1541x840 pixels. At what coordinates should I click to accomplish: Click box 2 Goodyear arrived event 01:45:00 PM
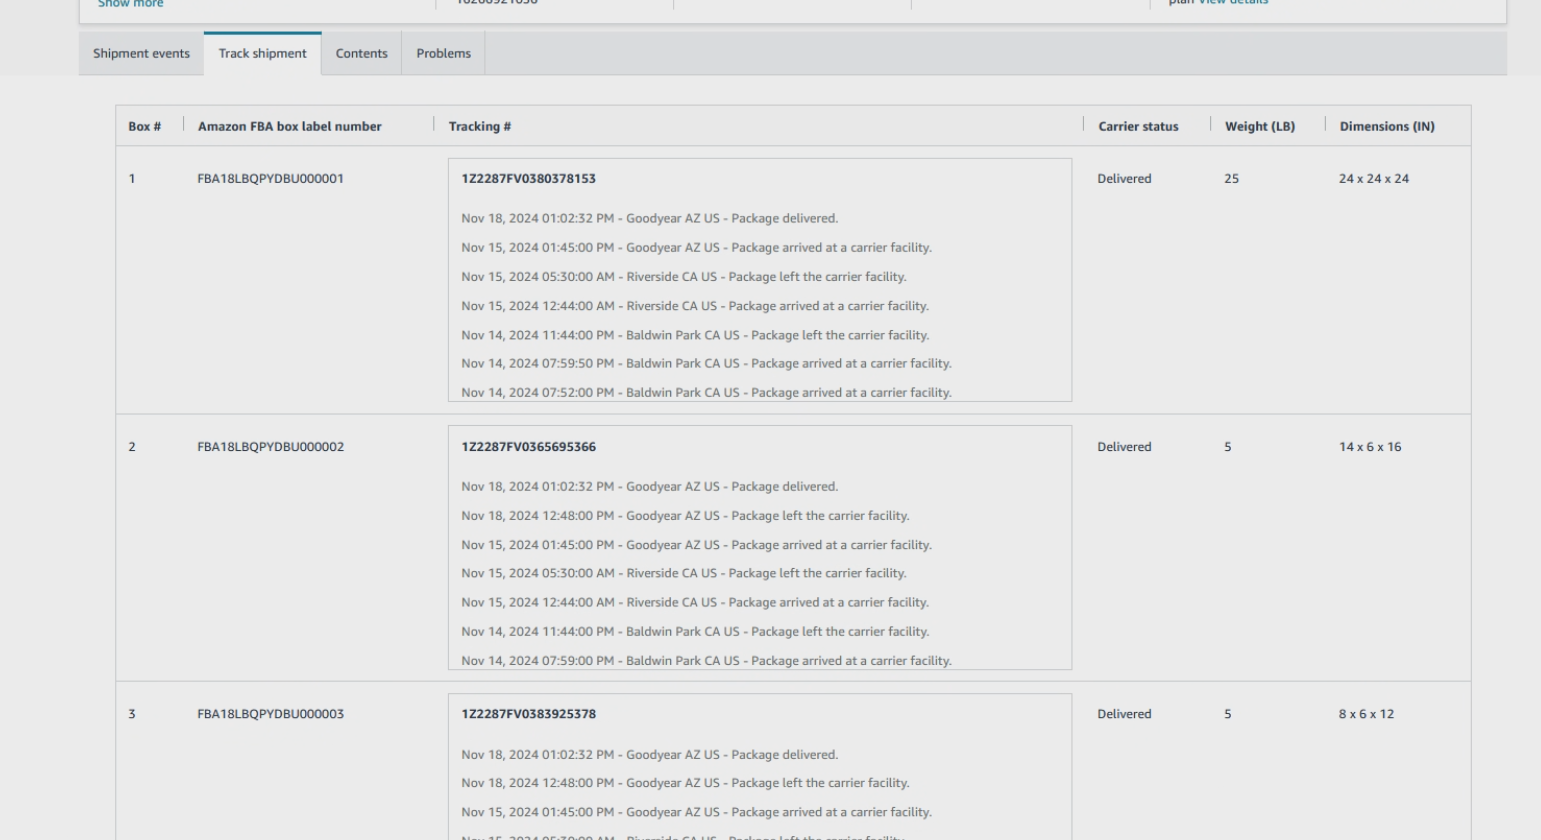click(x=696, y=545)
